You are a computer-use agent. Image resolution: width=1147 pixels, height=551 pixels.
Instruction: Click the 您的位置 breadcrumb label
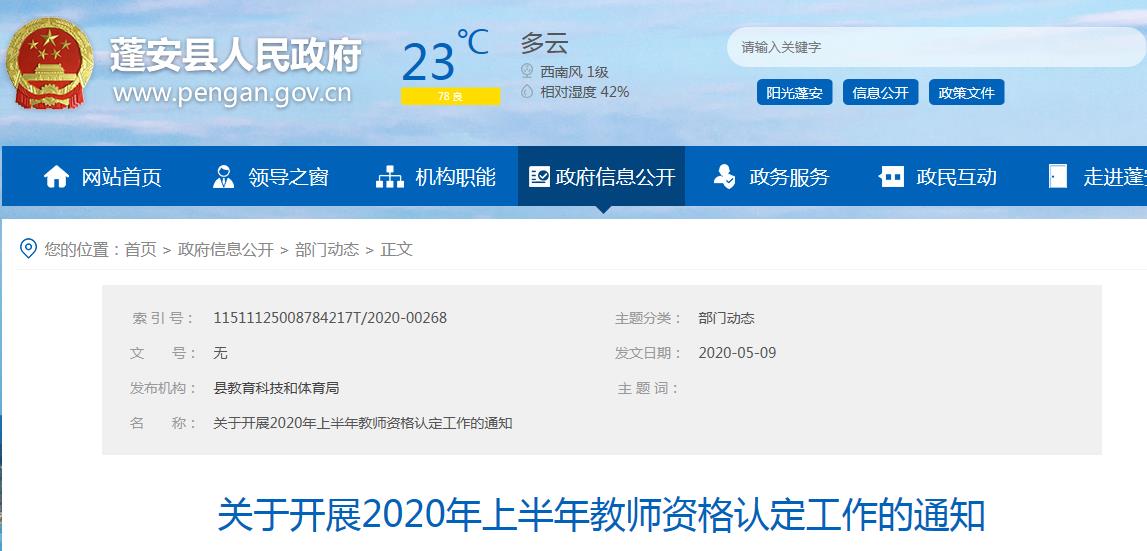pos(82,250)
